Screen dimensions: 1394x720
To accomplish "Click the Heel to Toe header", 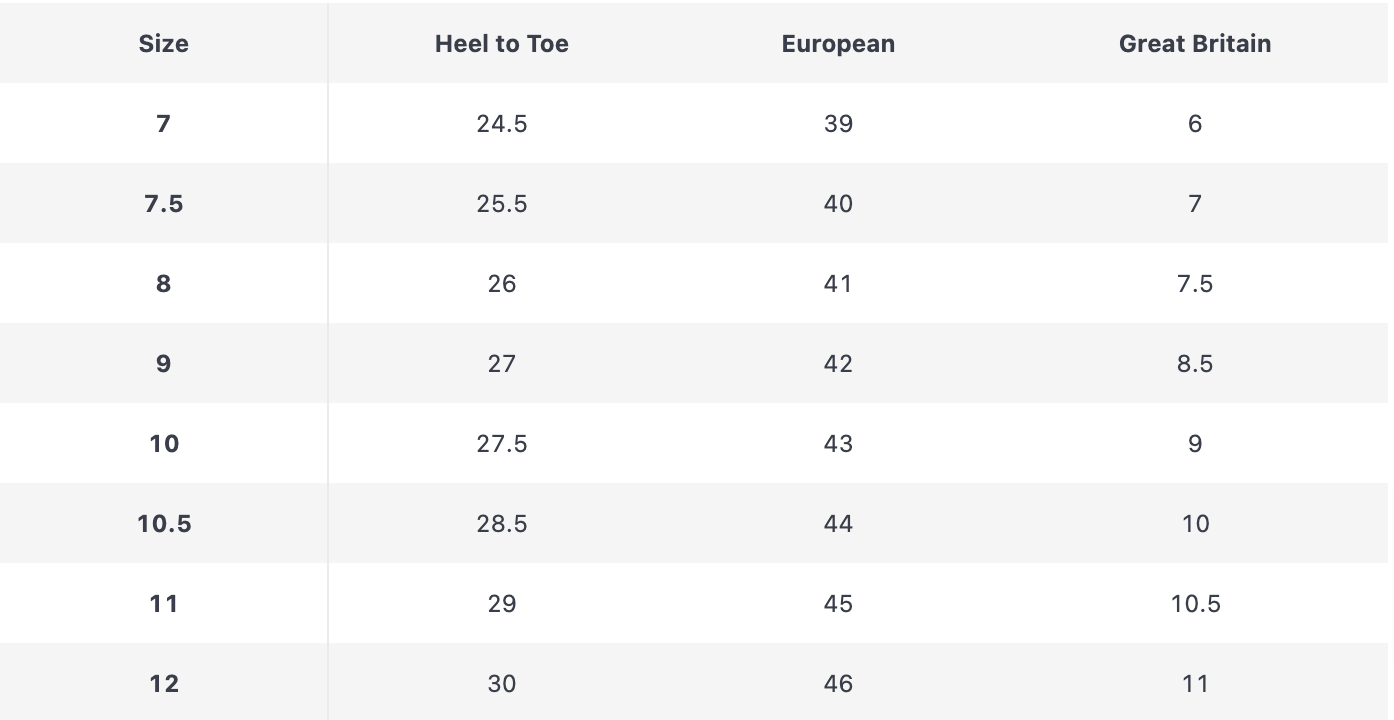I will [501, 44].
